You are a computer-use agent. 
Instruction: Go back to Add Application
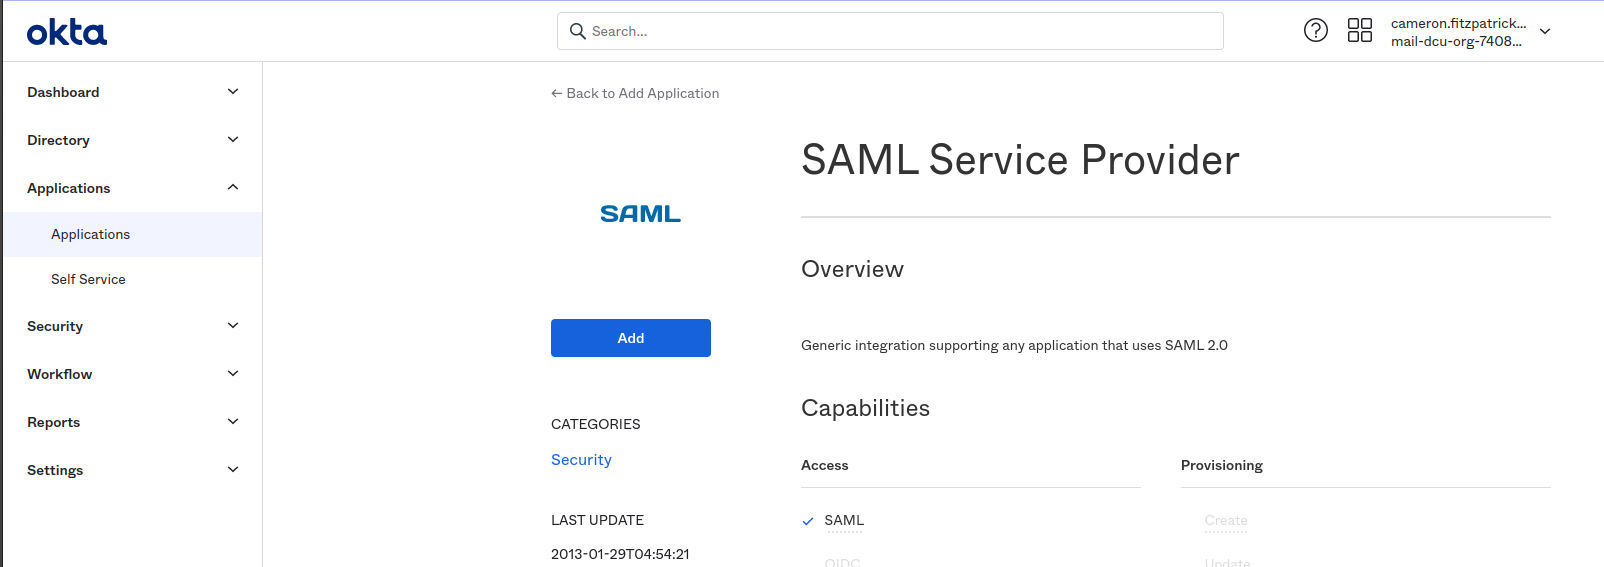coord(635,93)
